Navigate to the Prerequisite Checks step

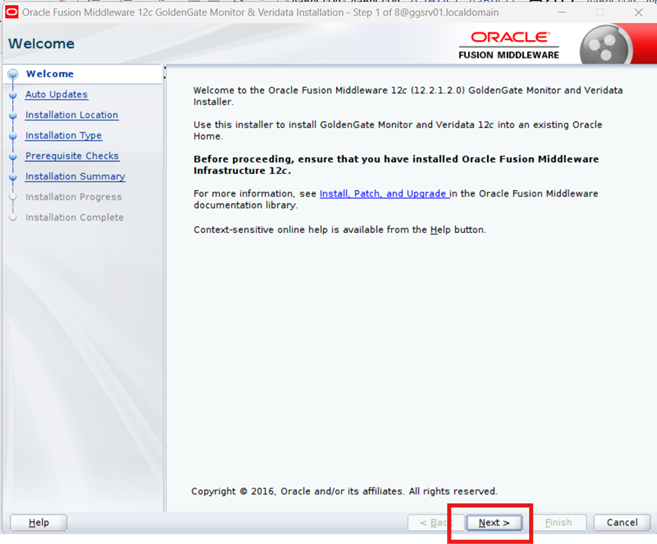click(72, 156)
